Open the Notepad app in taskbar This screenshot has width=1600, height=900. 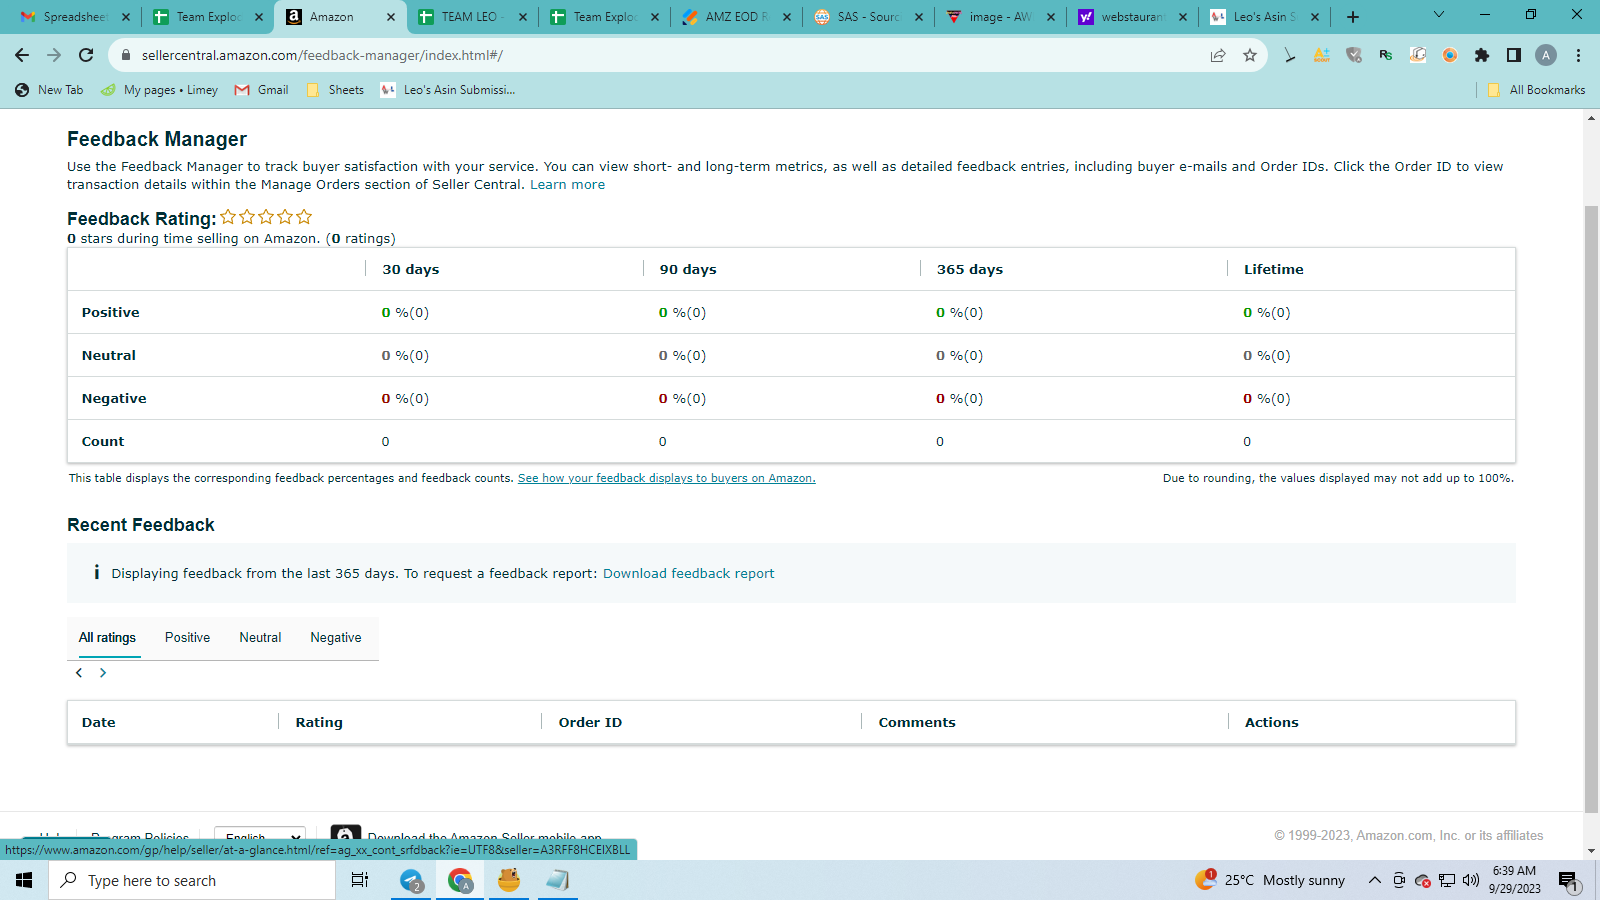(557, 880)
